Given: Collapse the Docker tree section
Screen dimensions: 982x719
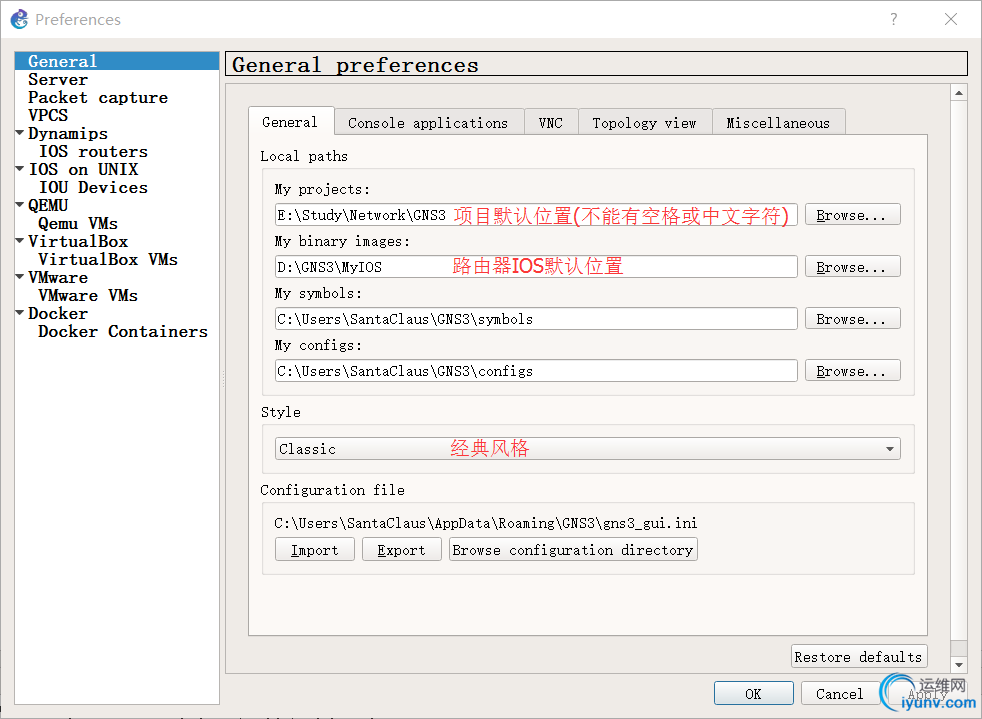Looking at the screenshot, I should pyautogui.click(x=20, y=313).
